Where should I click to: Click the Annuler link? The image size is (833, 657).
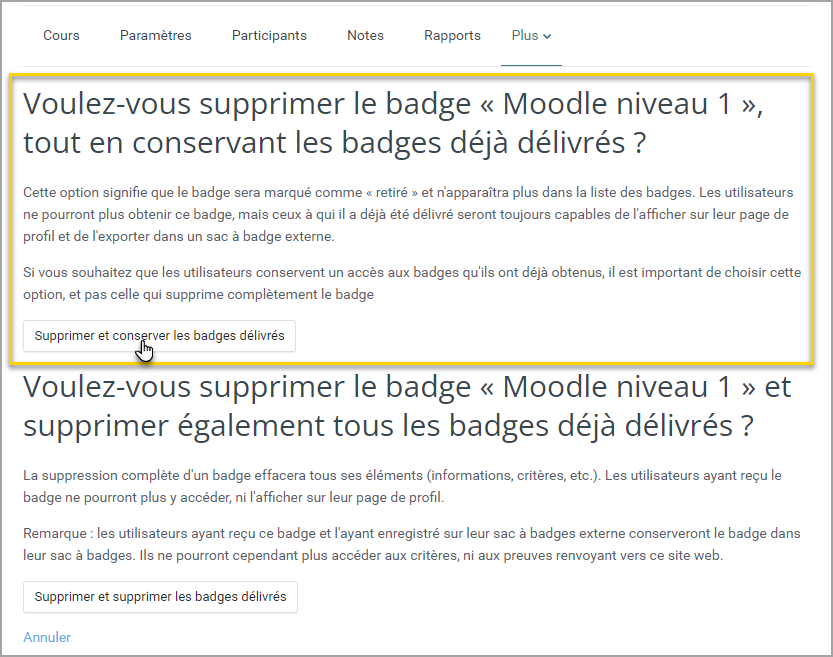pos(47,637)
